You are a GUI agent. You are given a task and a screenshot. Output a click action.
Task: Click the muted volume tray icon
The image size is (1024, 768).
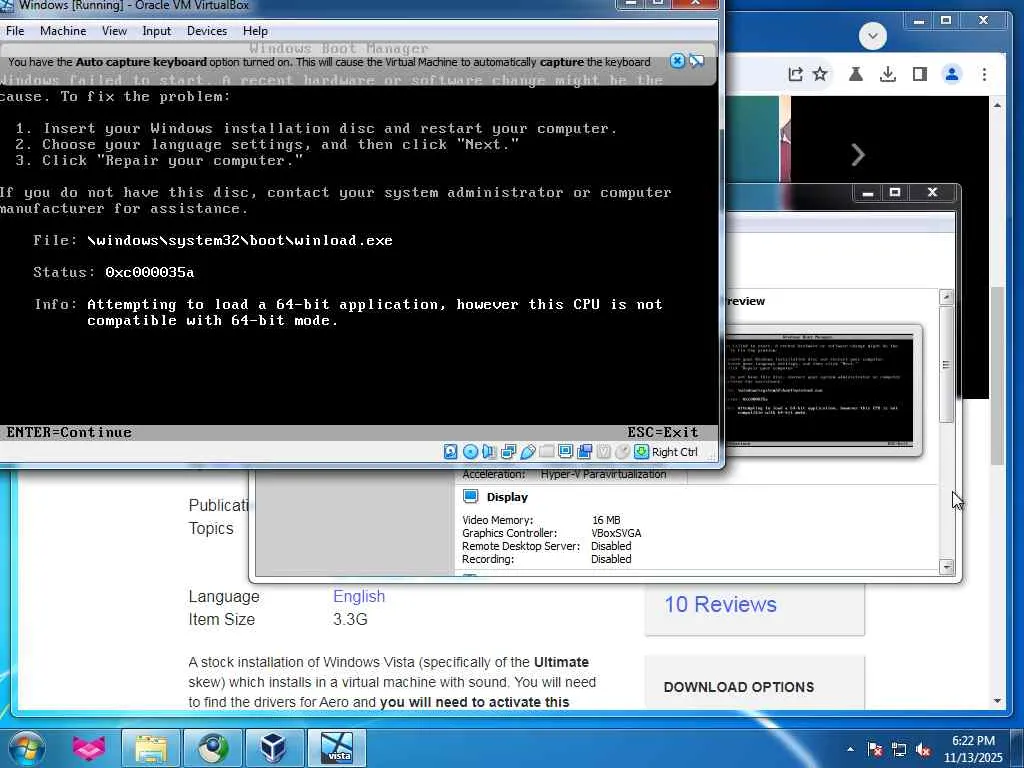click(923, 749)
